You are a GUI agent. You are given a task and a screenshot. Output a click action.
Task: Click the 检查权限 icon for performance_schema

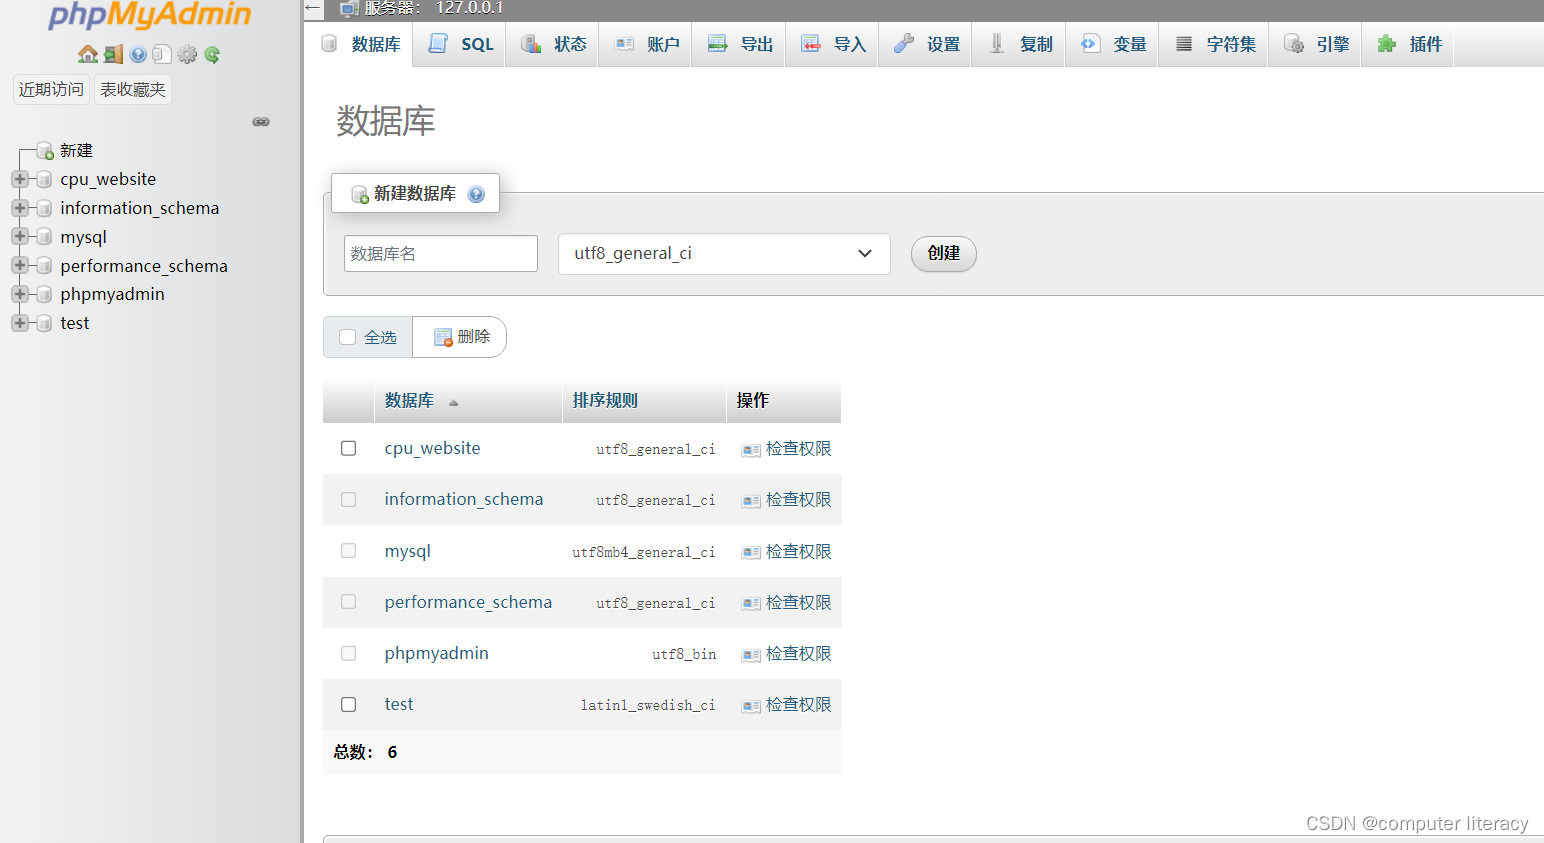pyautogui.click(x=751, y=603)
